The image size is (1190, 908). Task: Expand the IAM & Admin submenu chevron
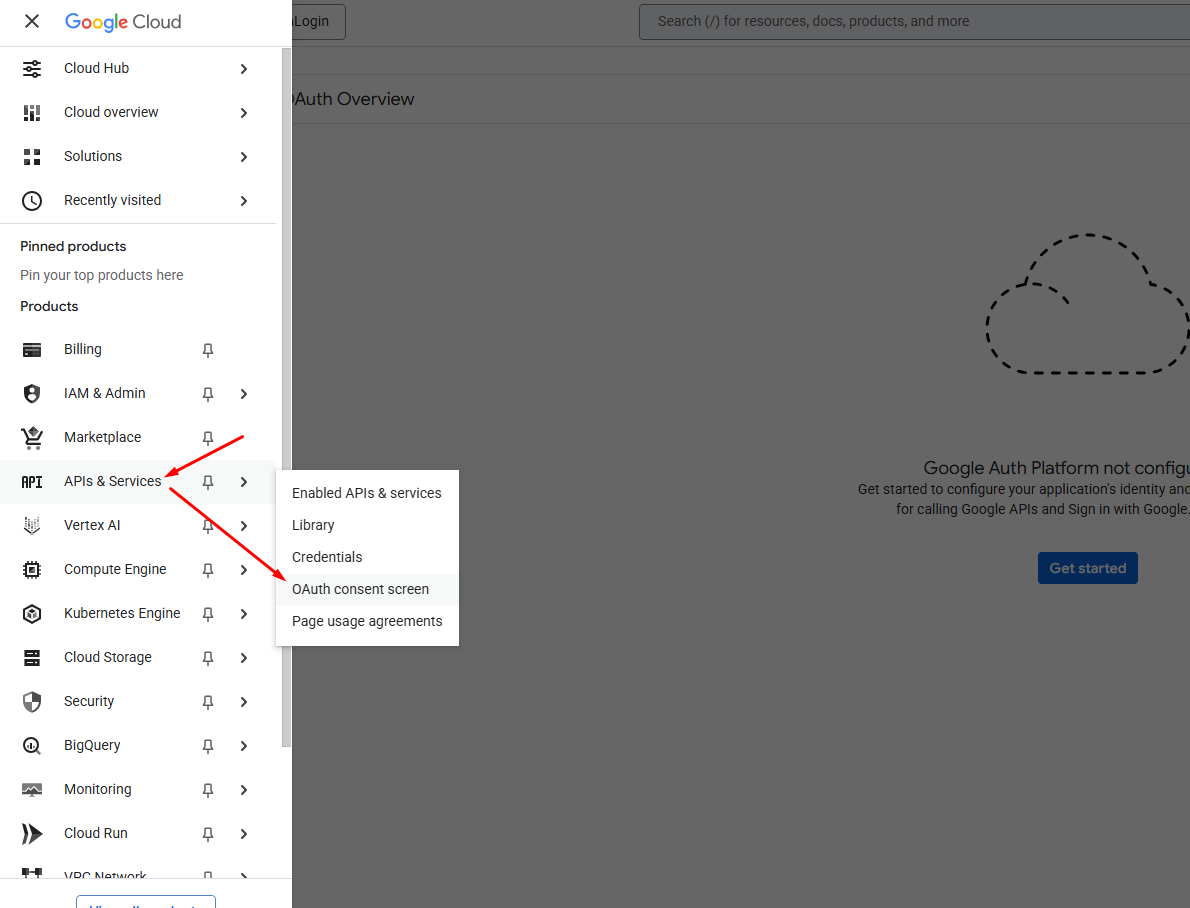[244, 394]
